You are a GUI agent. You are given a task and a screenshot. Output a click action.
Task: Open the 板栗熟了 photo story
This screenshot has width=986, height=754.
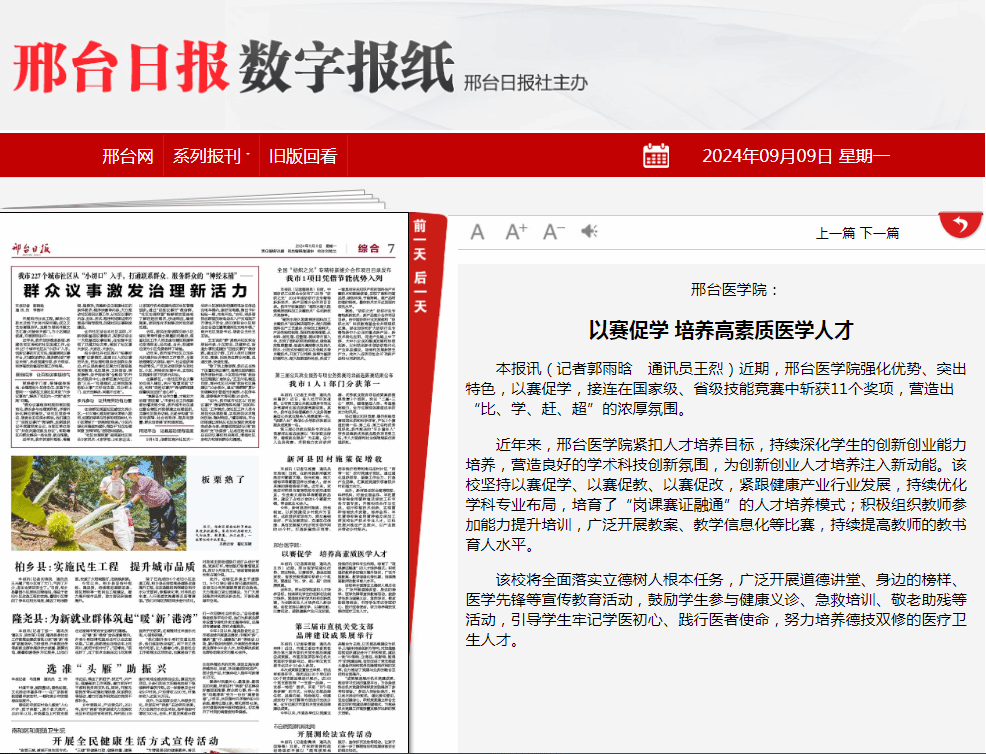[223, 479]
